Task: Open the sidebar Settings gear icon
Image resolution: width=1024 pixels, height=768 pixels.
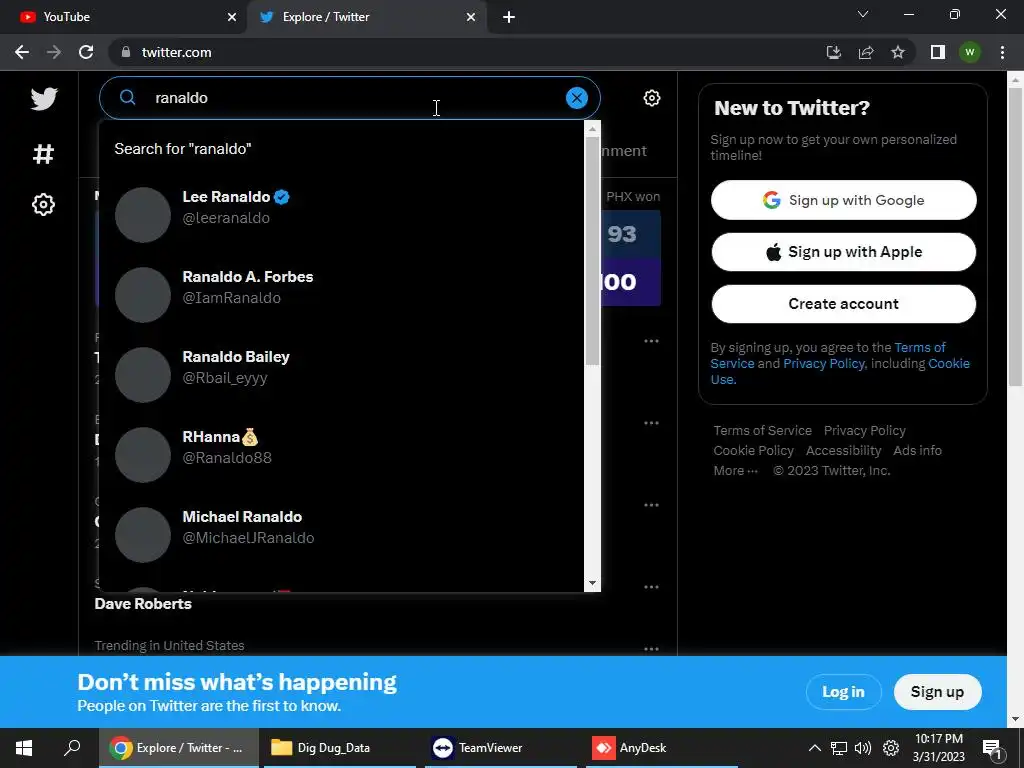Action: [x=43, y=204]
